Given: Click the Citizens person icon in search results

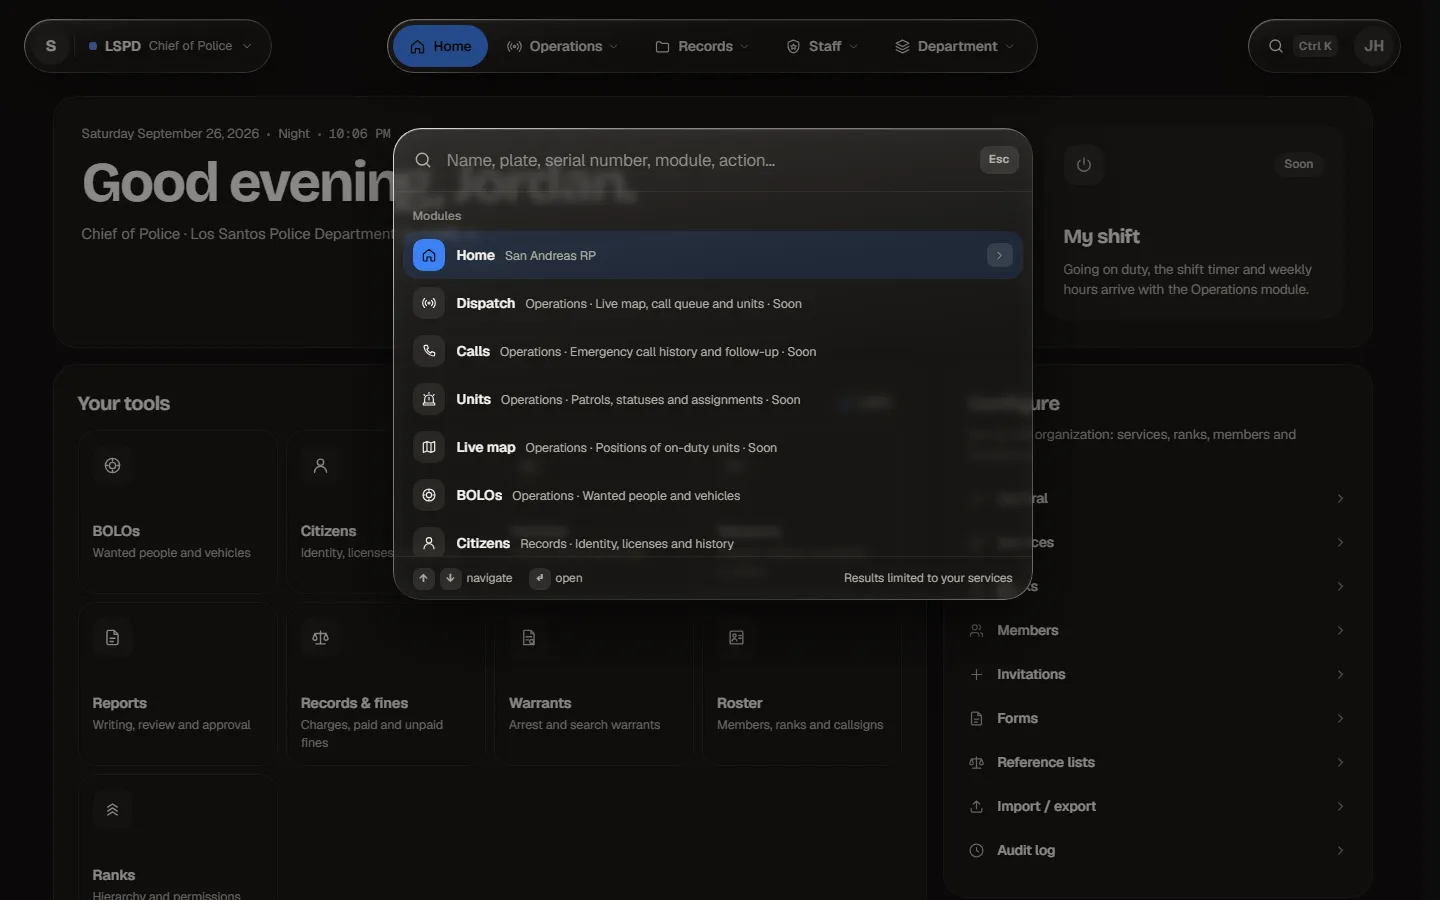Looking at the screenshot, I should click(429, 543).
